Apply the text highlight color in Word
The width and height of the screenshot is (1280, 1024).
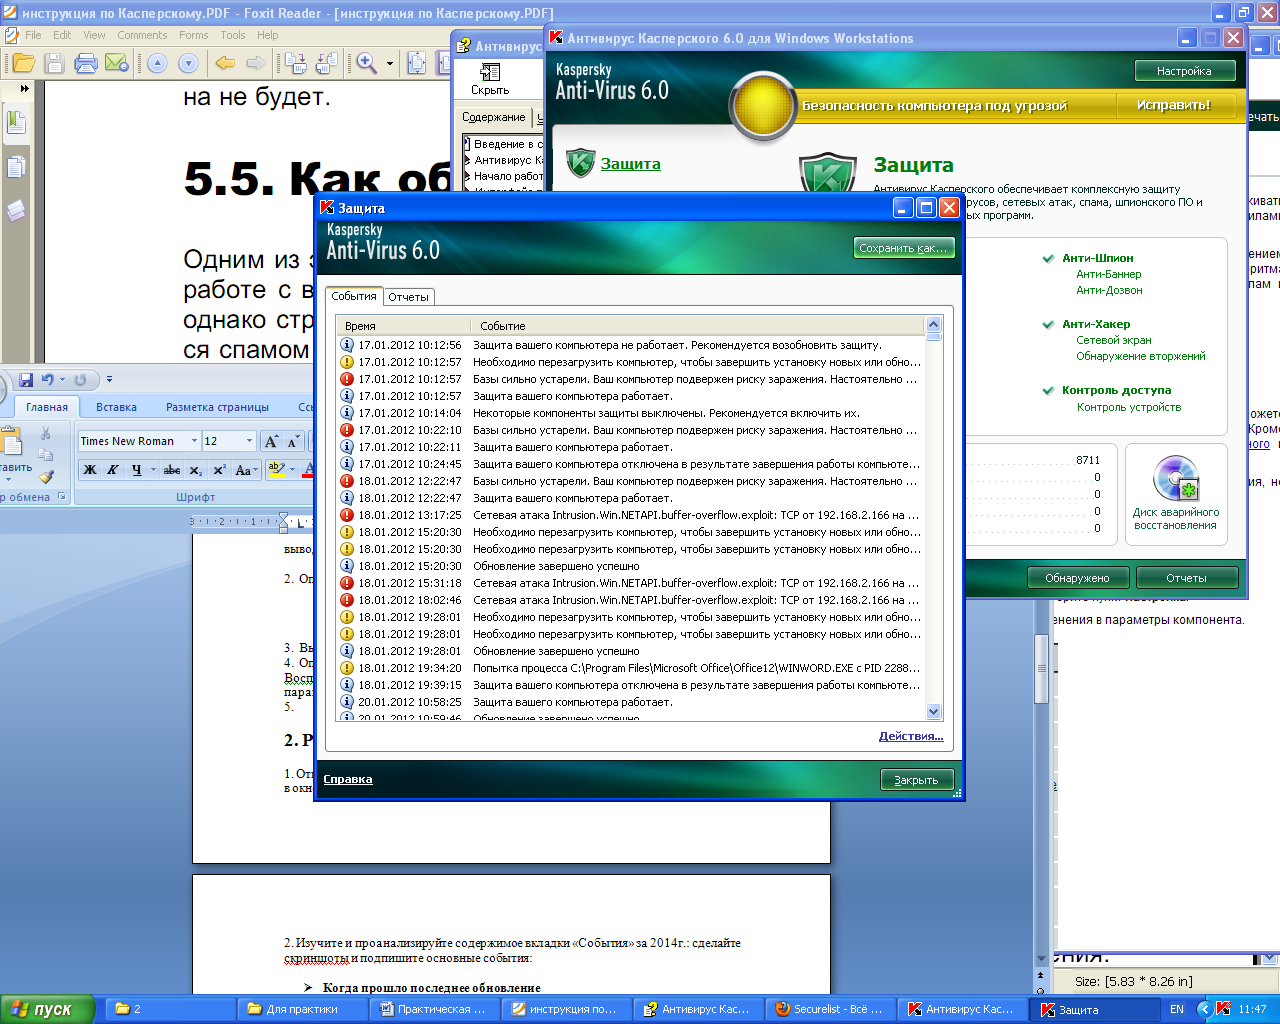coord(276,470)
